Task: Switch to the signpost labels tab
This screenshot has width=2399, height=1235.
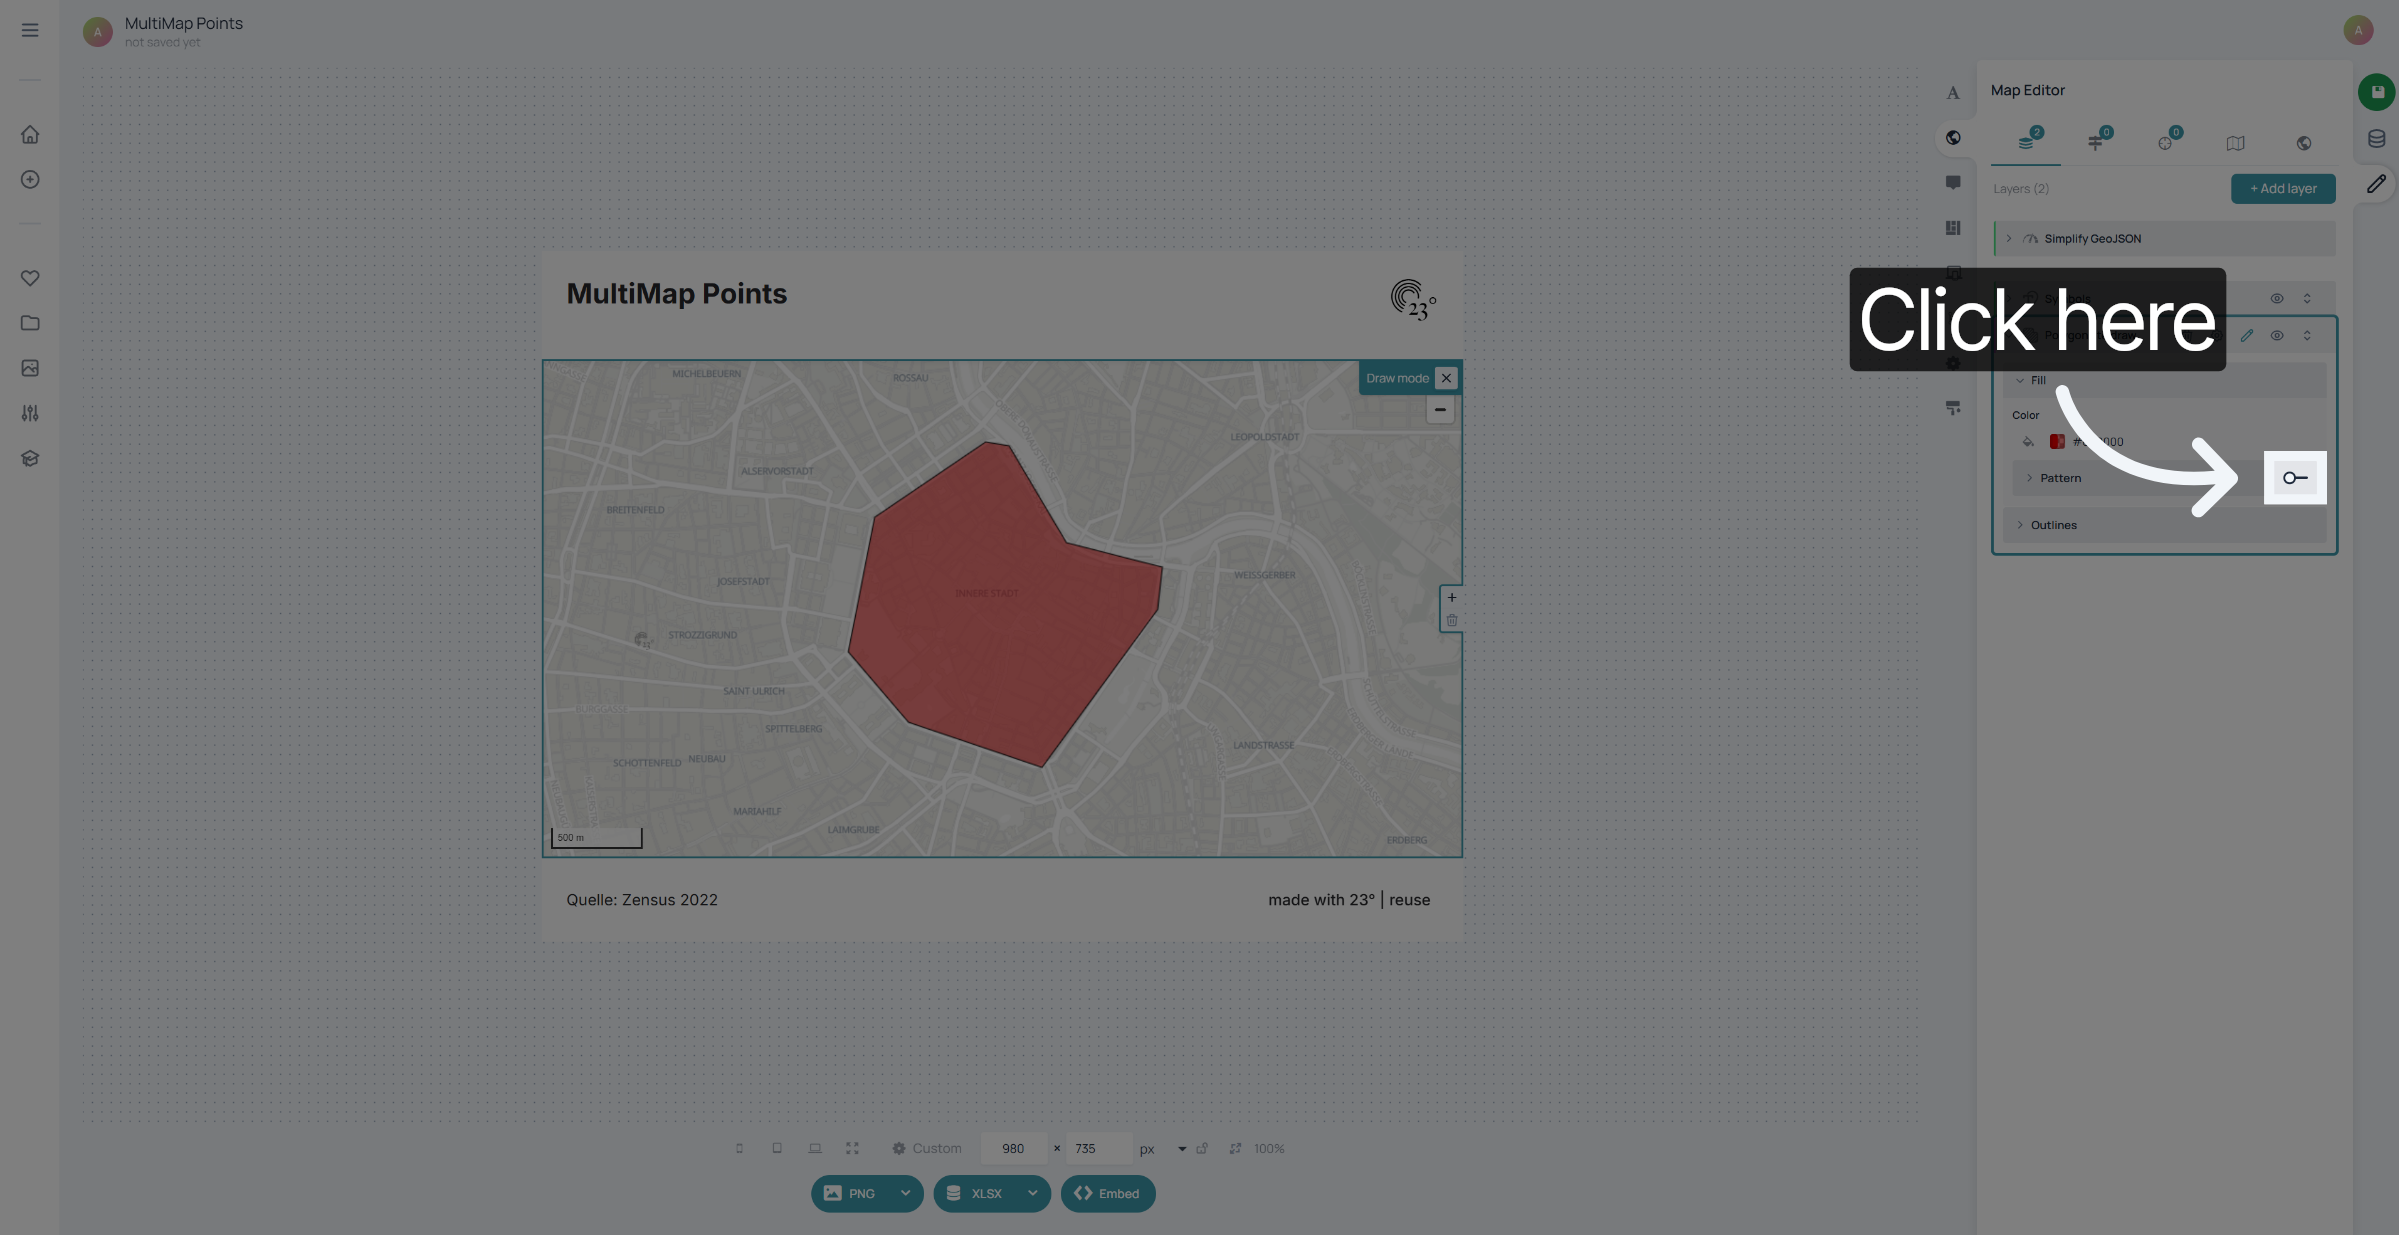Action: (2096, 142)
